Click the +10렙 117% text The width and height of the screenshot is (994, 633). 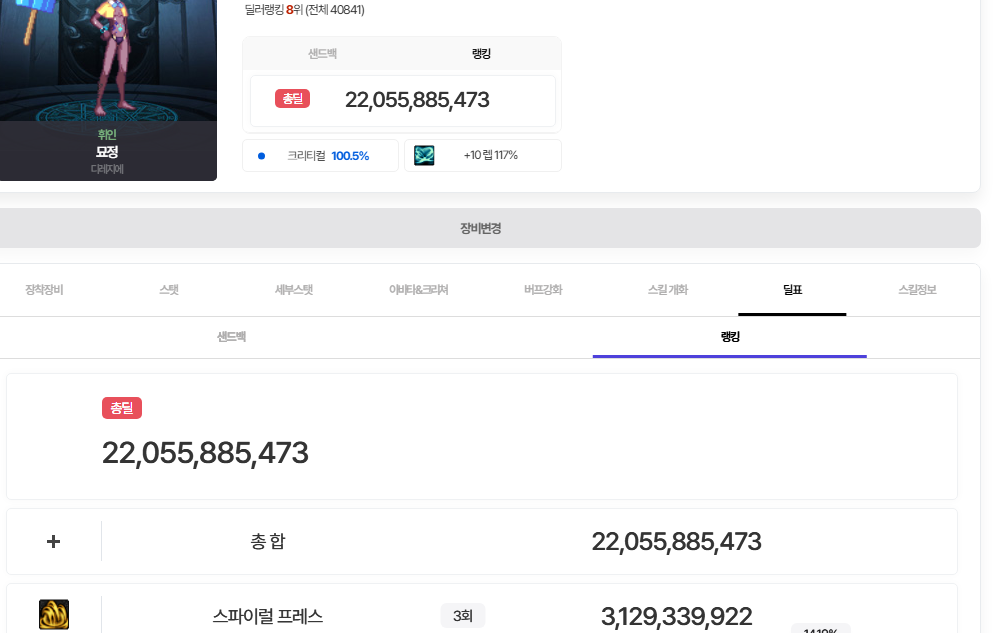click(491, 155)
